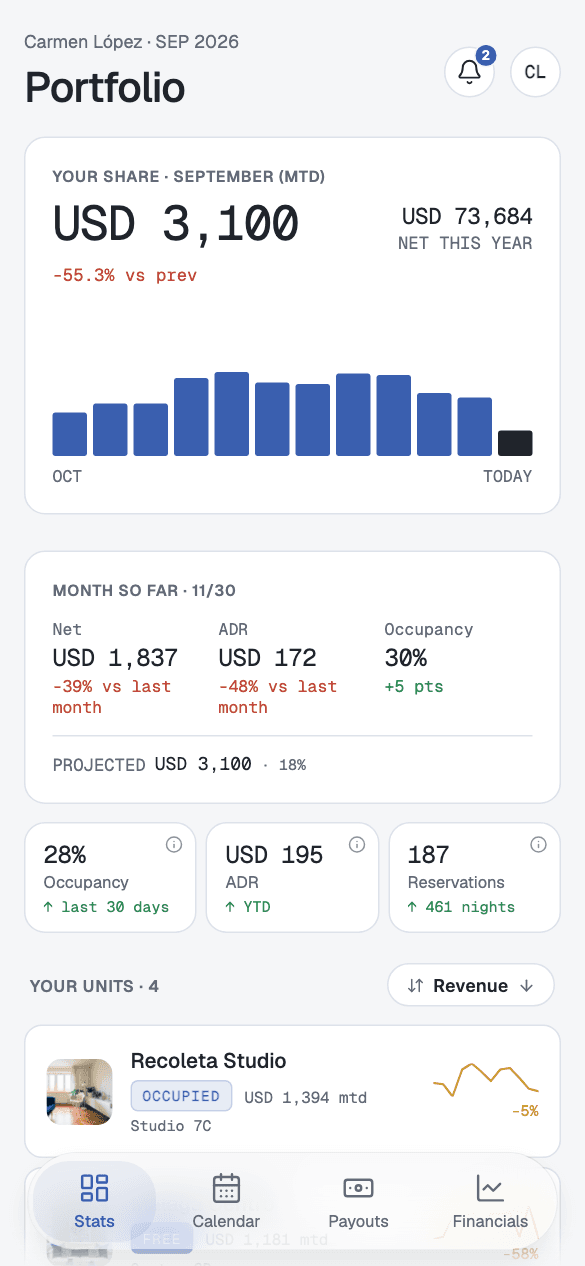Tap ADR USD 172 value
Screen dimensions: 585x1266
click(267, 658)
